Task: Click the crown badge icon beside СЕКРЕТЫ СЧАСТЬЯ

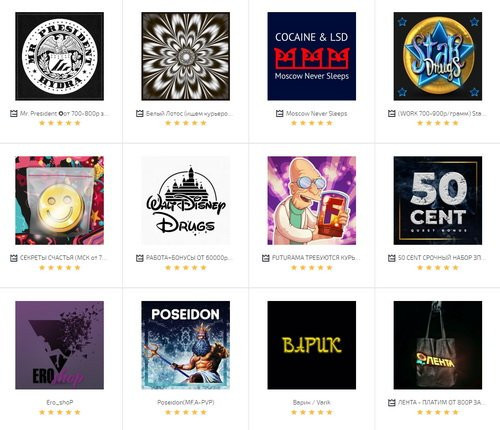Action: click(x=14, y=258)
